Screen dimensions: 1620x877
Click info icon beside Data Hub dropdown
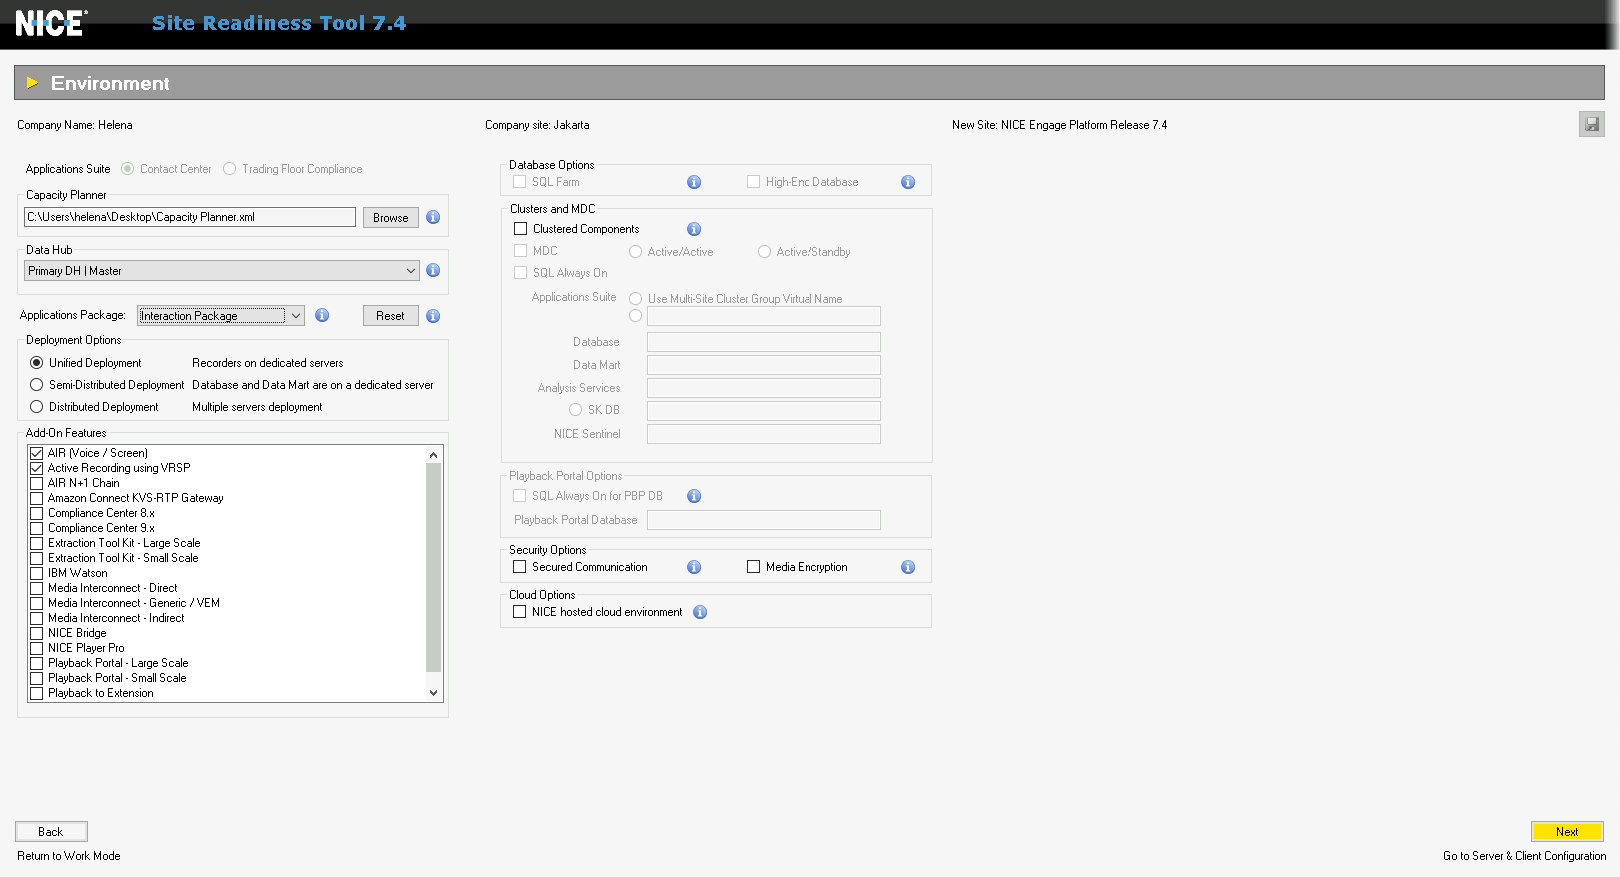(433, 270)
